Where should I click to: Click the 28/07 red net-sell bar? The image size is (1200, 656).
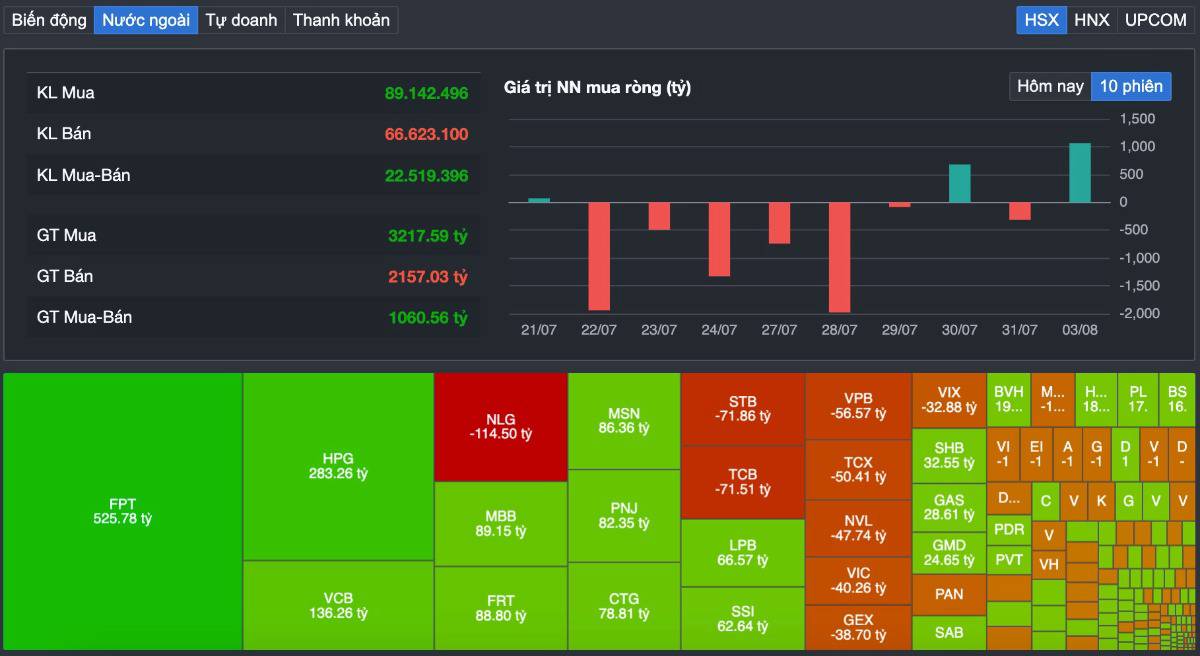[839, 257]
